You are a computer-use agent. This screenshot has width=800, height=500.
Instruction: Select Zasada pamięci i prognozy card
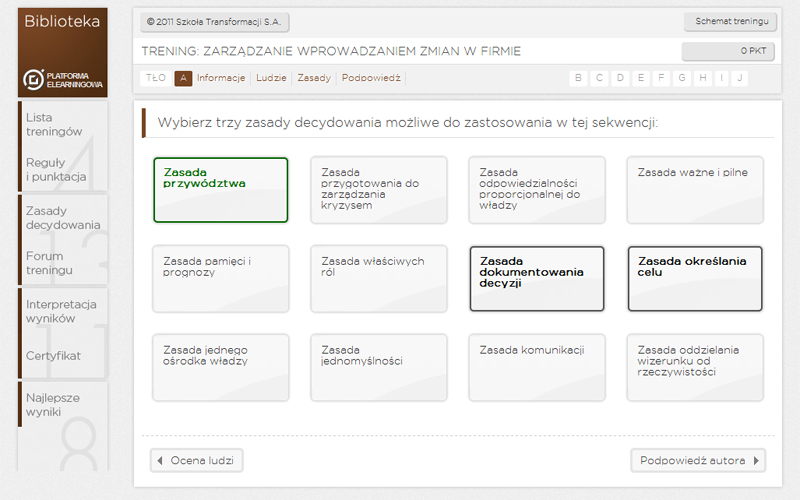pos(221,279)
